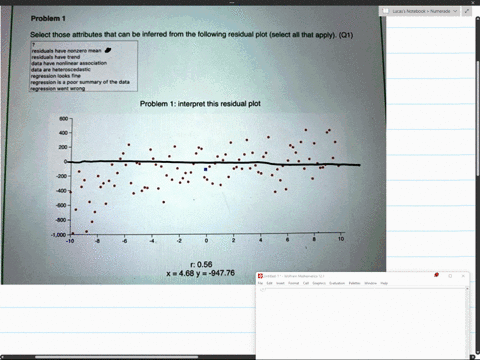Open the Help menu in Mathematica
Viewport: 480px width, 360px height.
(x=384, y=283)
